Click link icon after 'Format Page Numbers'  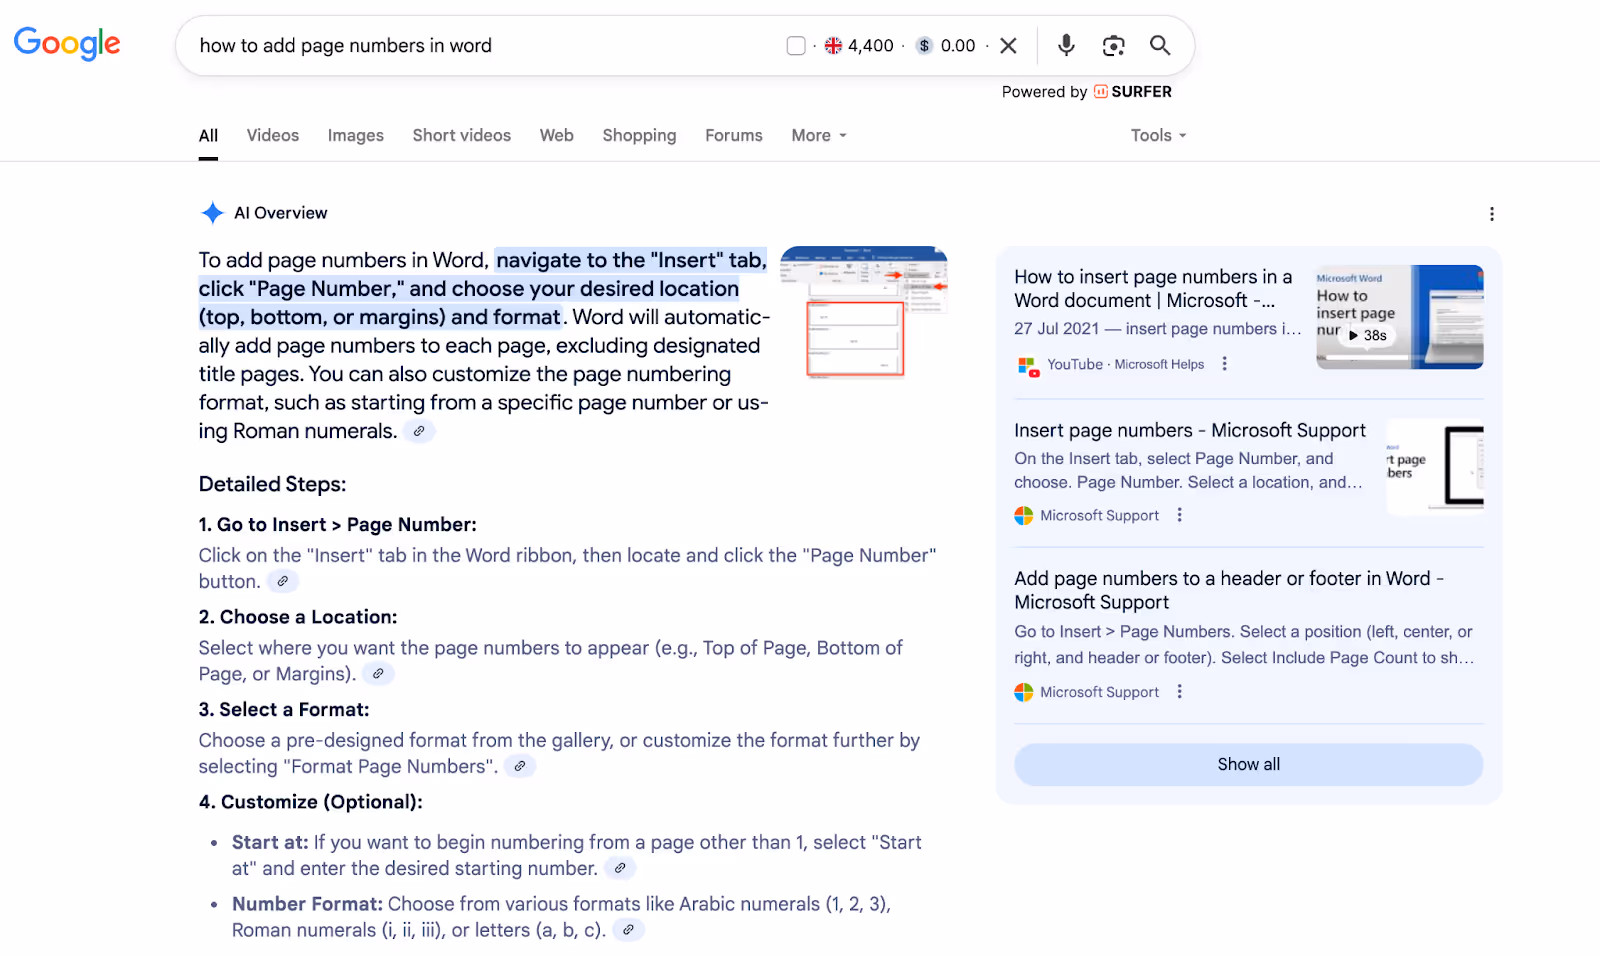pos(520,766)
